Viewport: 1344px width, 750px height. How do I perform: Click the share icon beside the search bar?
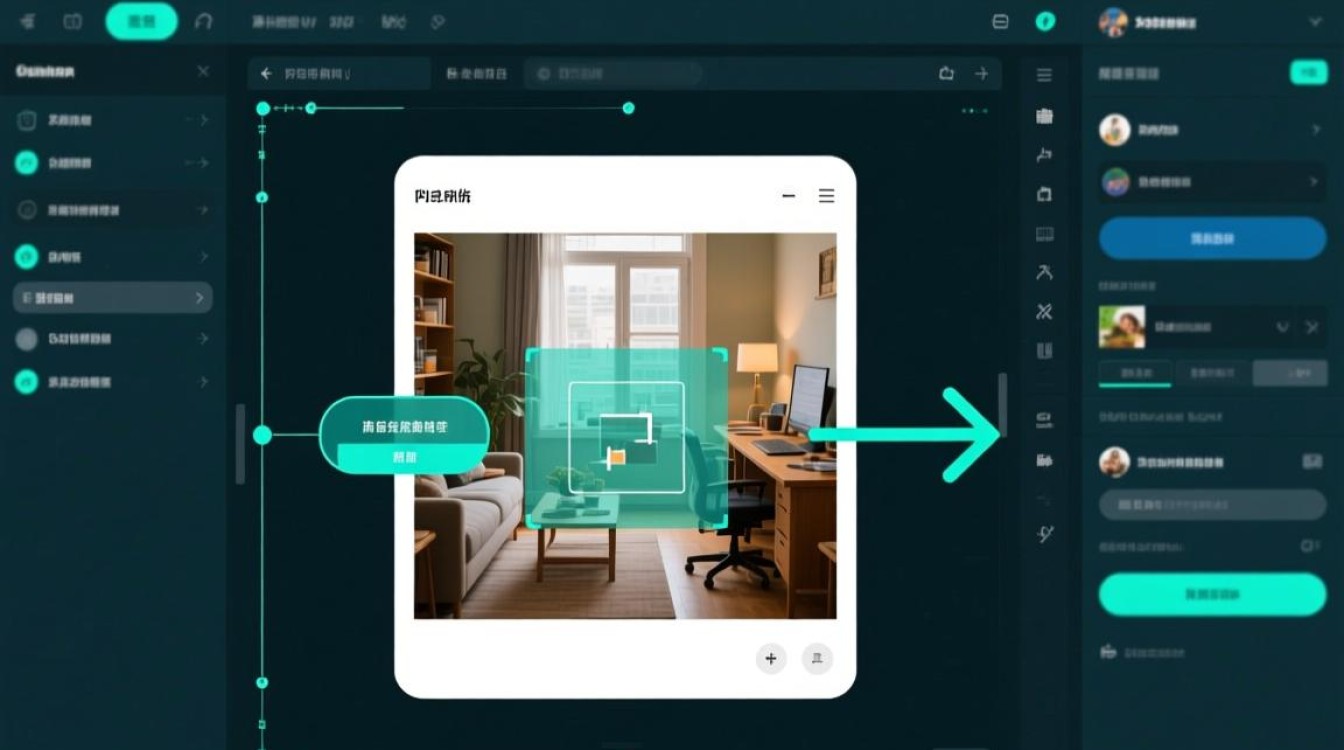(x=946, y=73)
